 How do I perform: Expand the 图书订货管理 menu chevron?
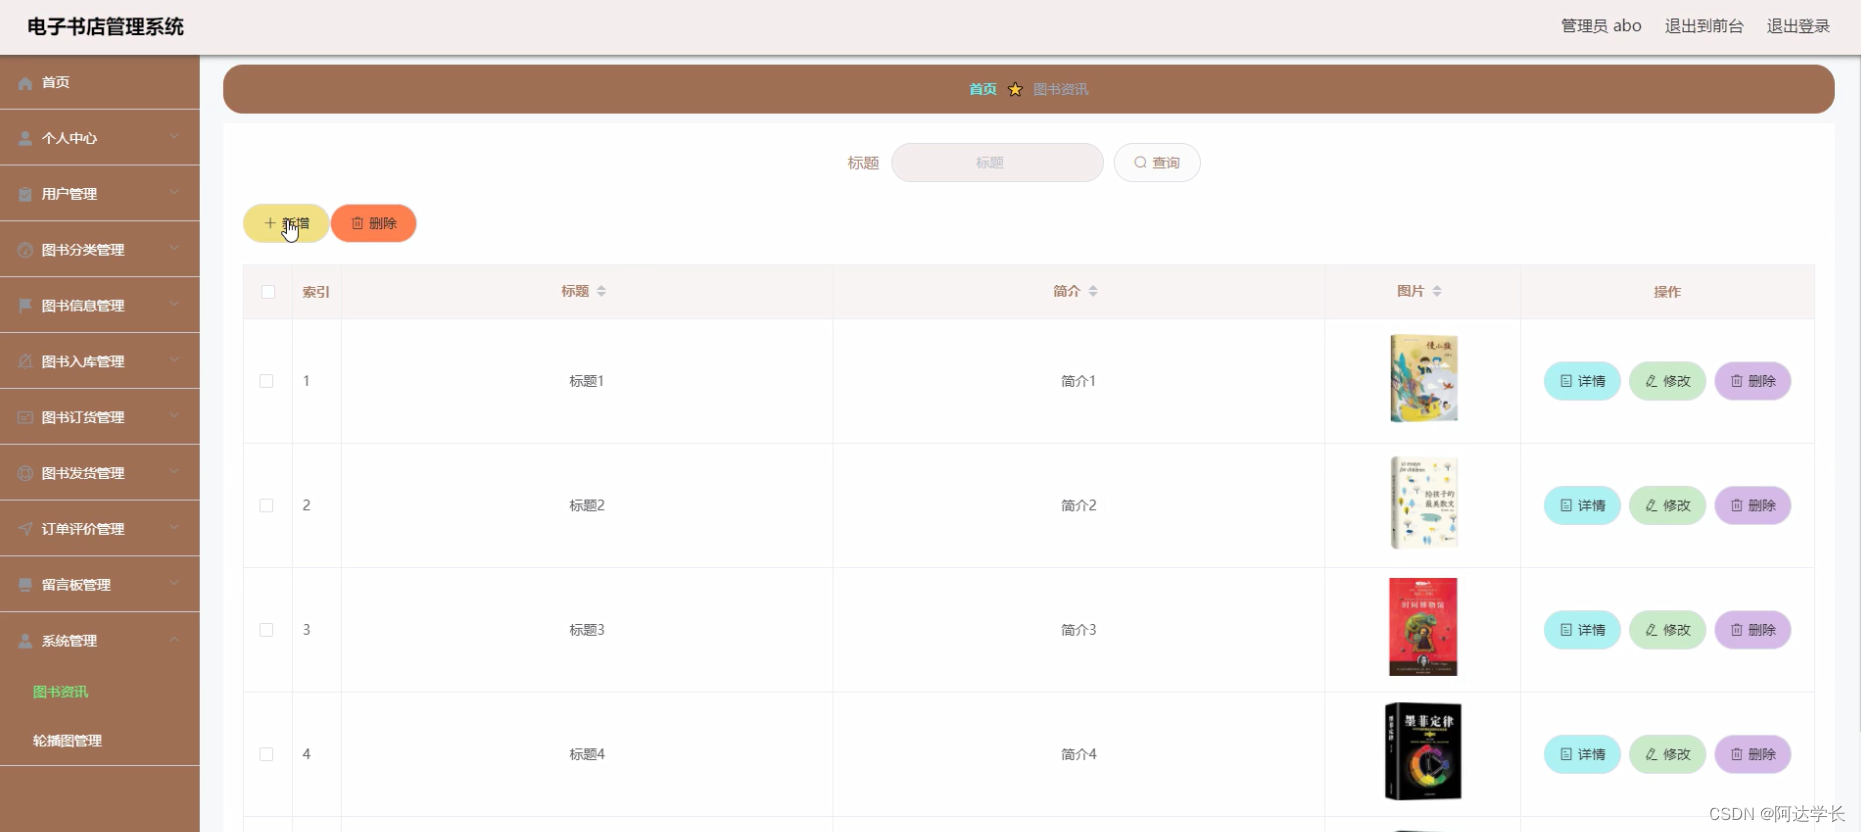click(174, 416)
